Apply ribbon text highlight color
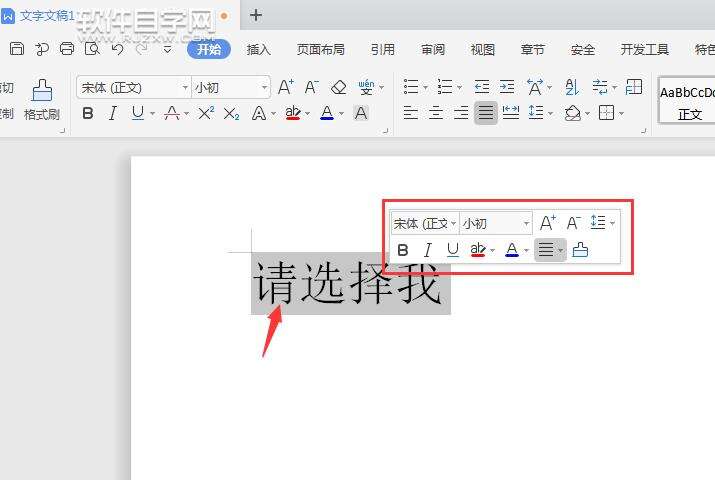Screen dimensions: 715x480 coord(293,113)
